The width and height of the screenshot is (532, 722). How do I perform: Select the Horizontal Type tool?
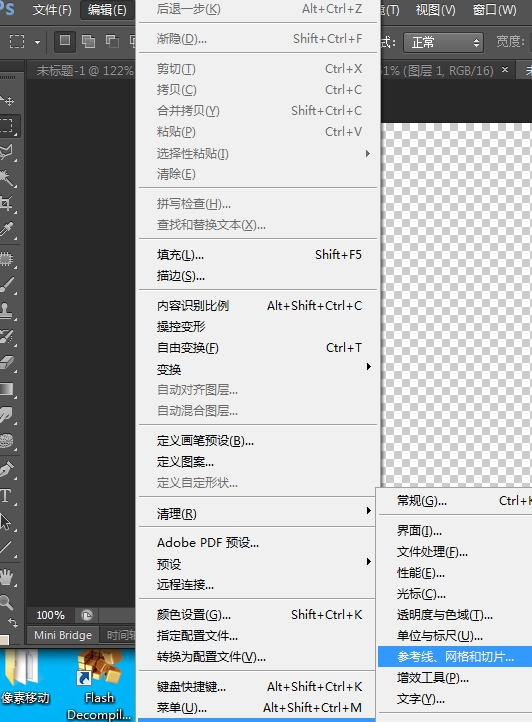click(x=7, y=496)
